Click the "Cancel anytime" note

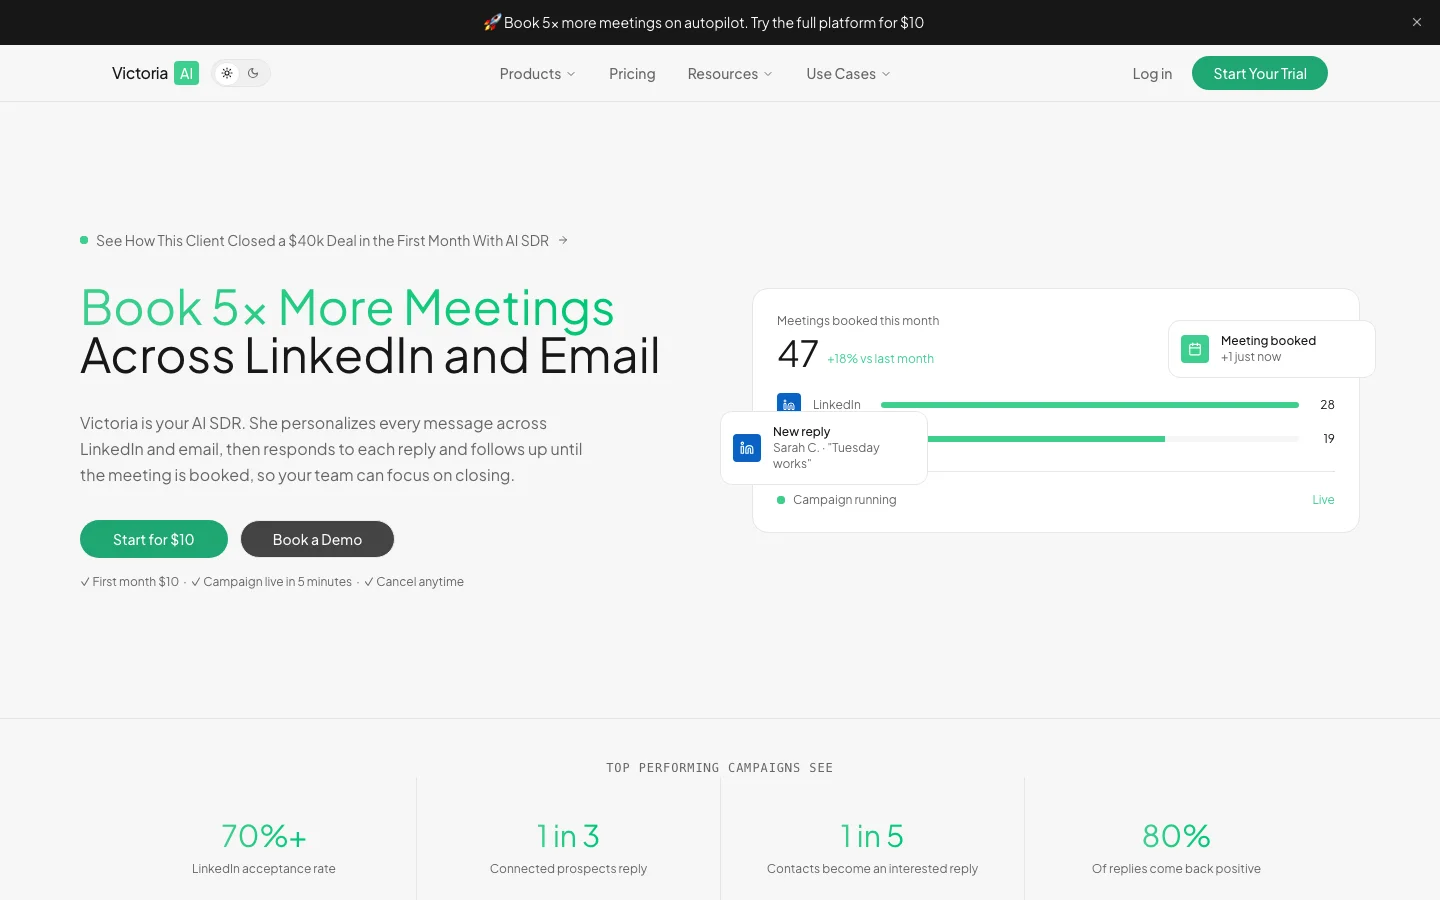pyautogui.click(x=414, y=582)
